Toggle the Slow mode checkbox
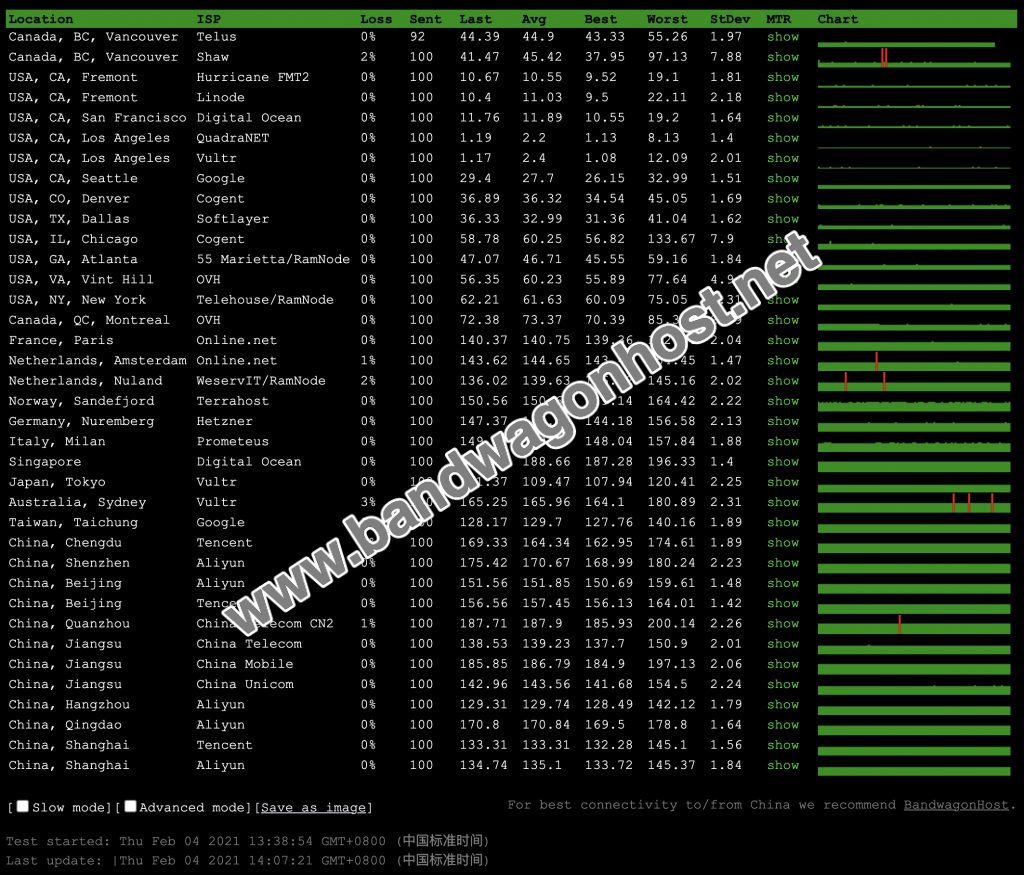Viewport: 1024px width, 875px height. pos(22,806)
